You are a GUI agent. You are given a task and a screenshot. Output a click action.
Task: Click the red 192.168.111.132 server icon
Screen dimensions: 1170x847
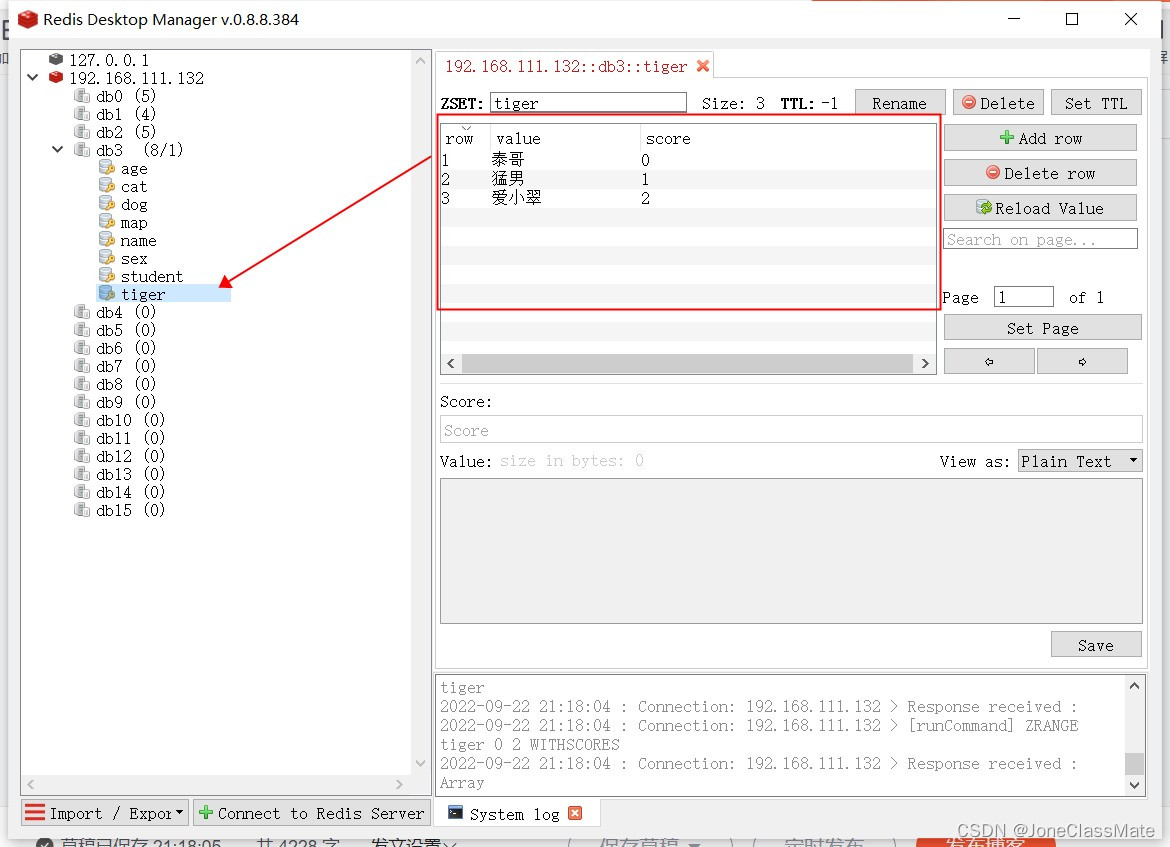(56, 77)
